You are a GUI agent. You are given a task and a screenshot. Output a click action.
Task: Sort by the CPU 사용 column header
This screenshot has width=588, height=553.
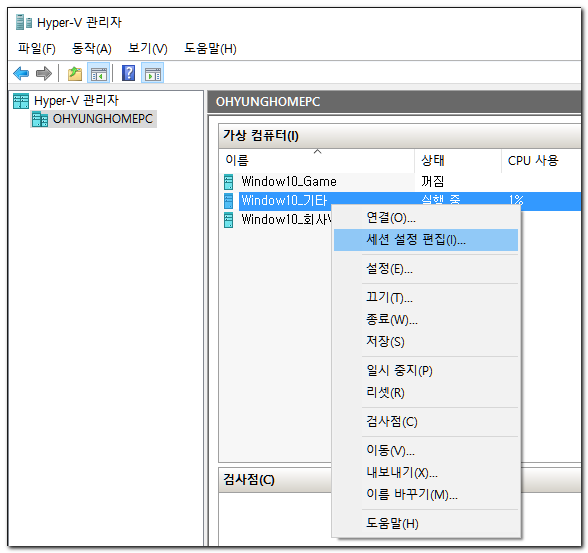coord(541,160)
